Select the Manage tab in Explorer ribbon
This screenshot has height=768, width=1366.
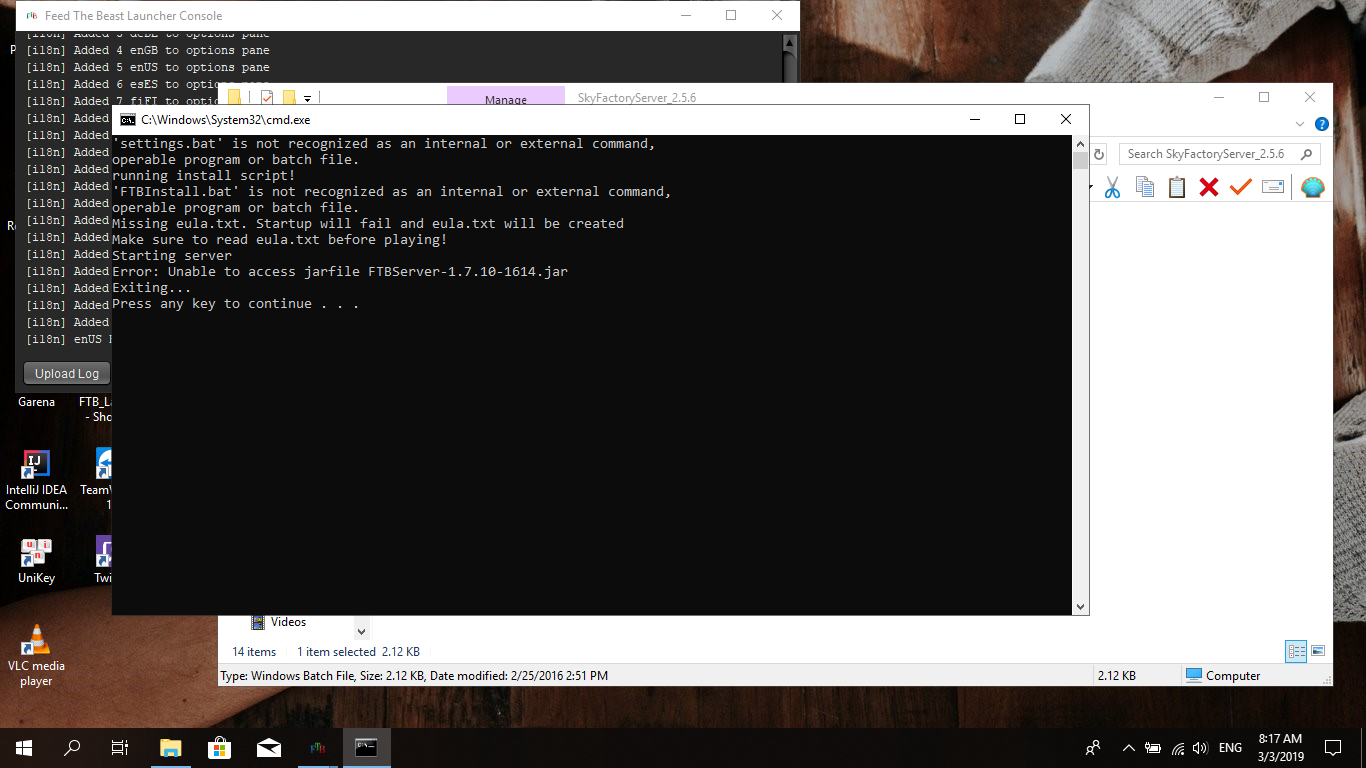pos(506,96)
